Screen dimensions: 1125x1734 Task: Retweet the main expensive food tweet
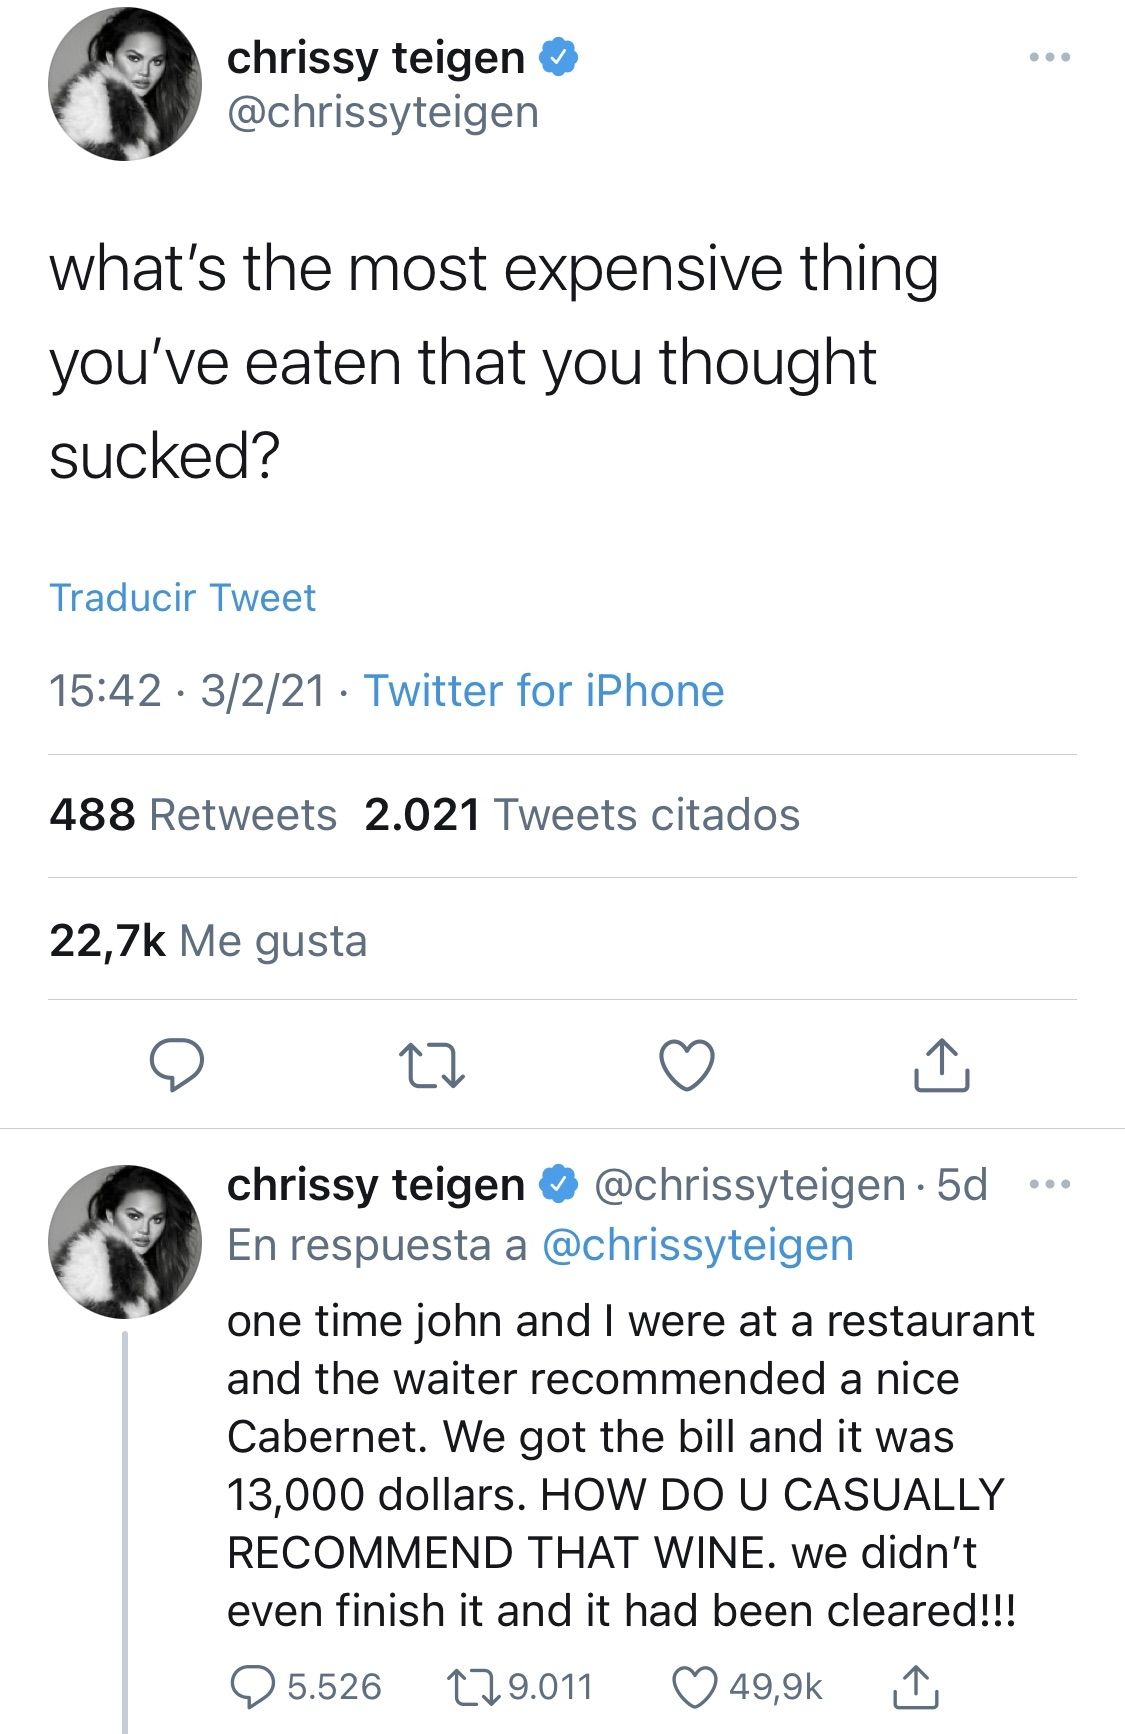tap(431, 1065)
